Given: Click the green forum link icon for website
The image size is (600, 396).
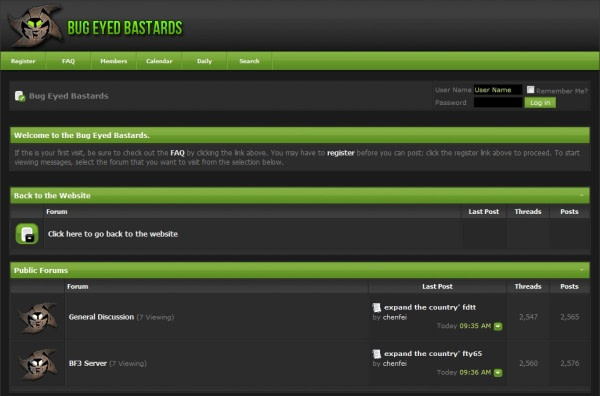Looking at the screenshot, I should click(27, 234).
